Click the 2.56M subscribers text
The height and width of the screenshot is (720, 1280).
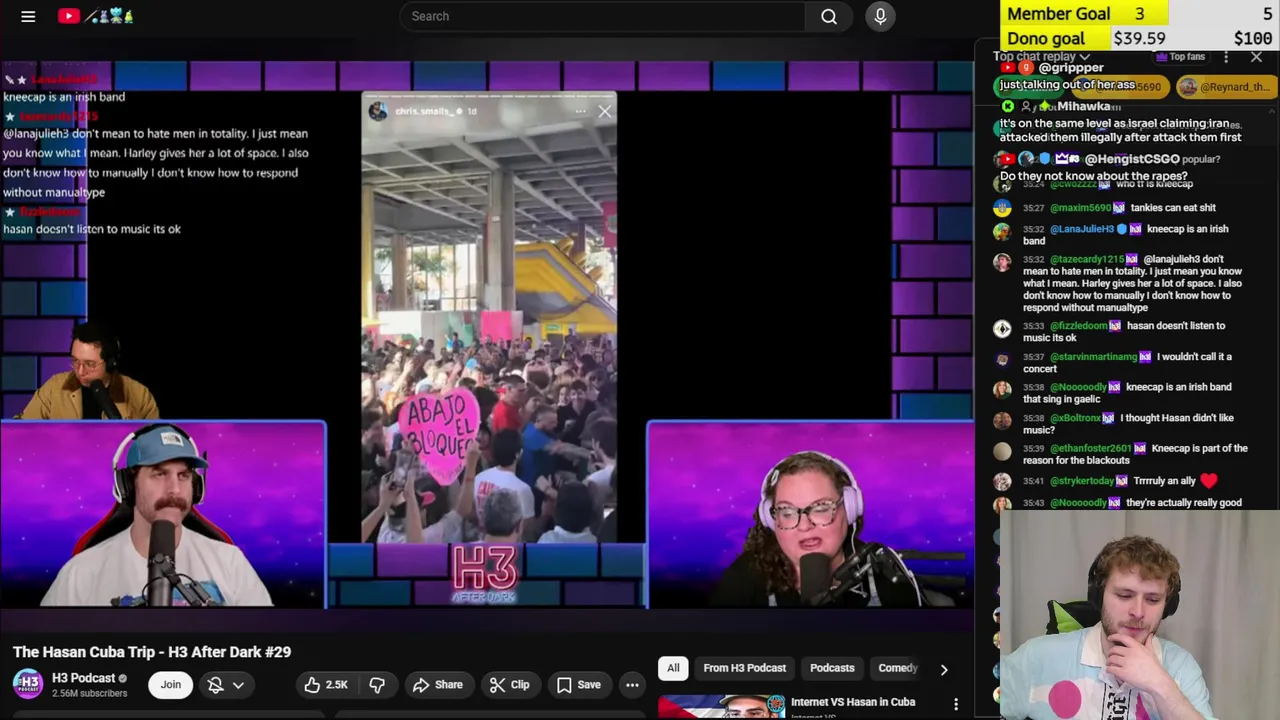tap(89, 693)
